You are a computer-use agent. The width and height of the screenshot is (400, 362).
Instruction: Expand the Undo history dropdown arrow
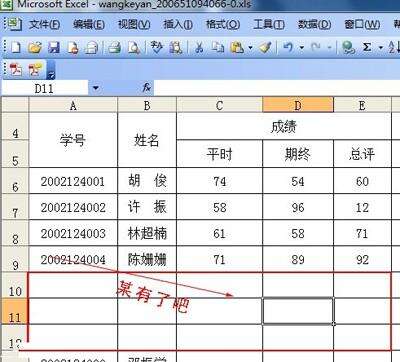click(x=302, y=48)
